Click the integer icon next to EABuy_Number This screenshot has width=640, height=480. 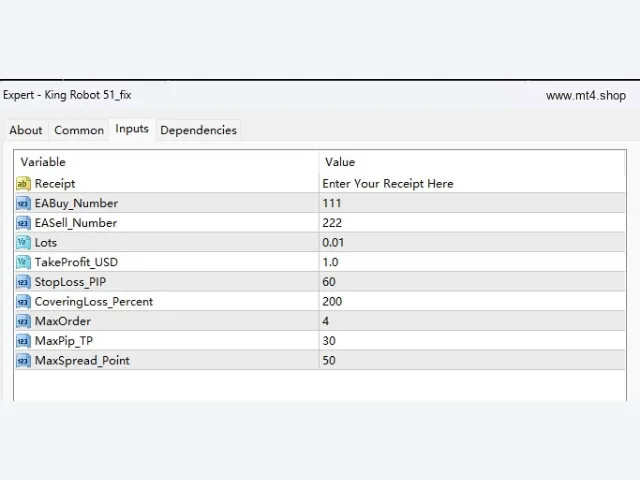[23, 203]
